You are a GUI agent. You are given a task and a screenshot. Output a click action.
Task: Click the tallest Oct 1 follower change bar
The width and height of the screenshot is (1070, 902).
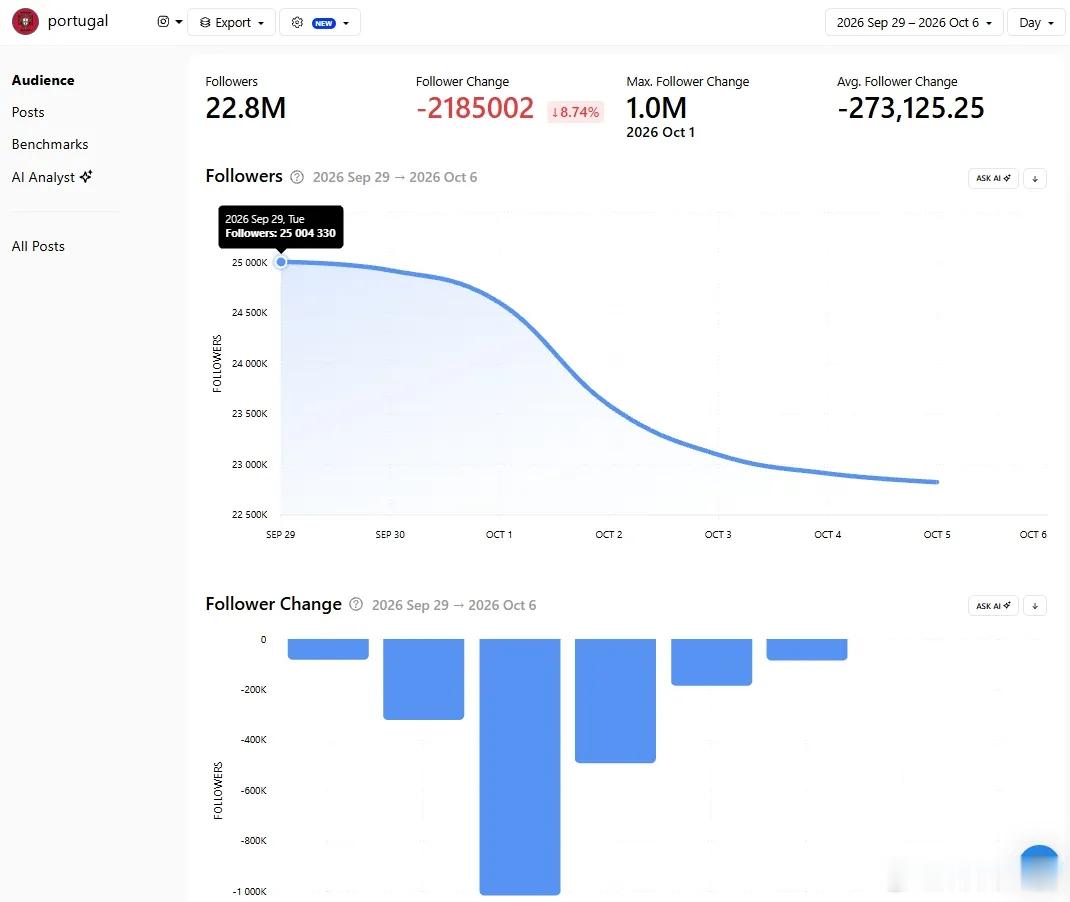point(520,766)
